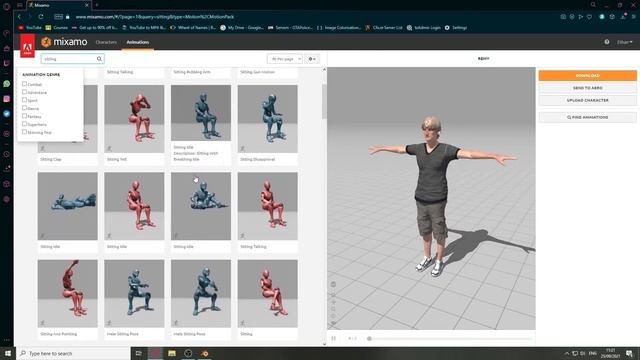Open the browser downloads icon
The width and height of the screenshot is (640, 360).
pos(624,17)
